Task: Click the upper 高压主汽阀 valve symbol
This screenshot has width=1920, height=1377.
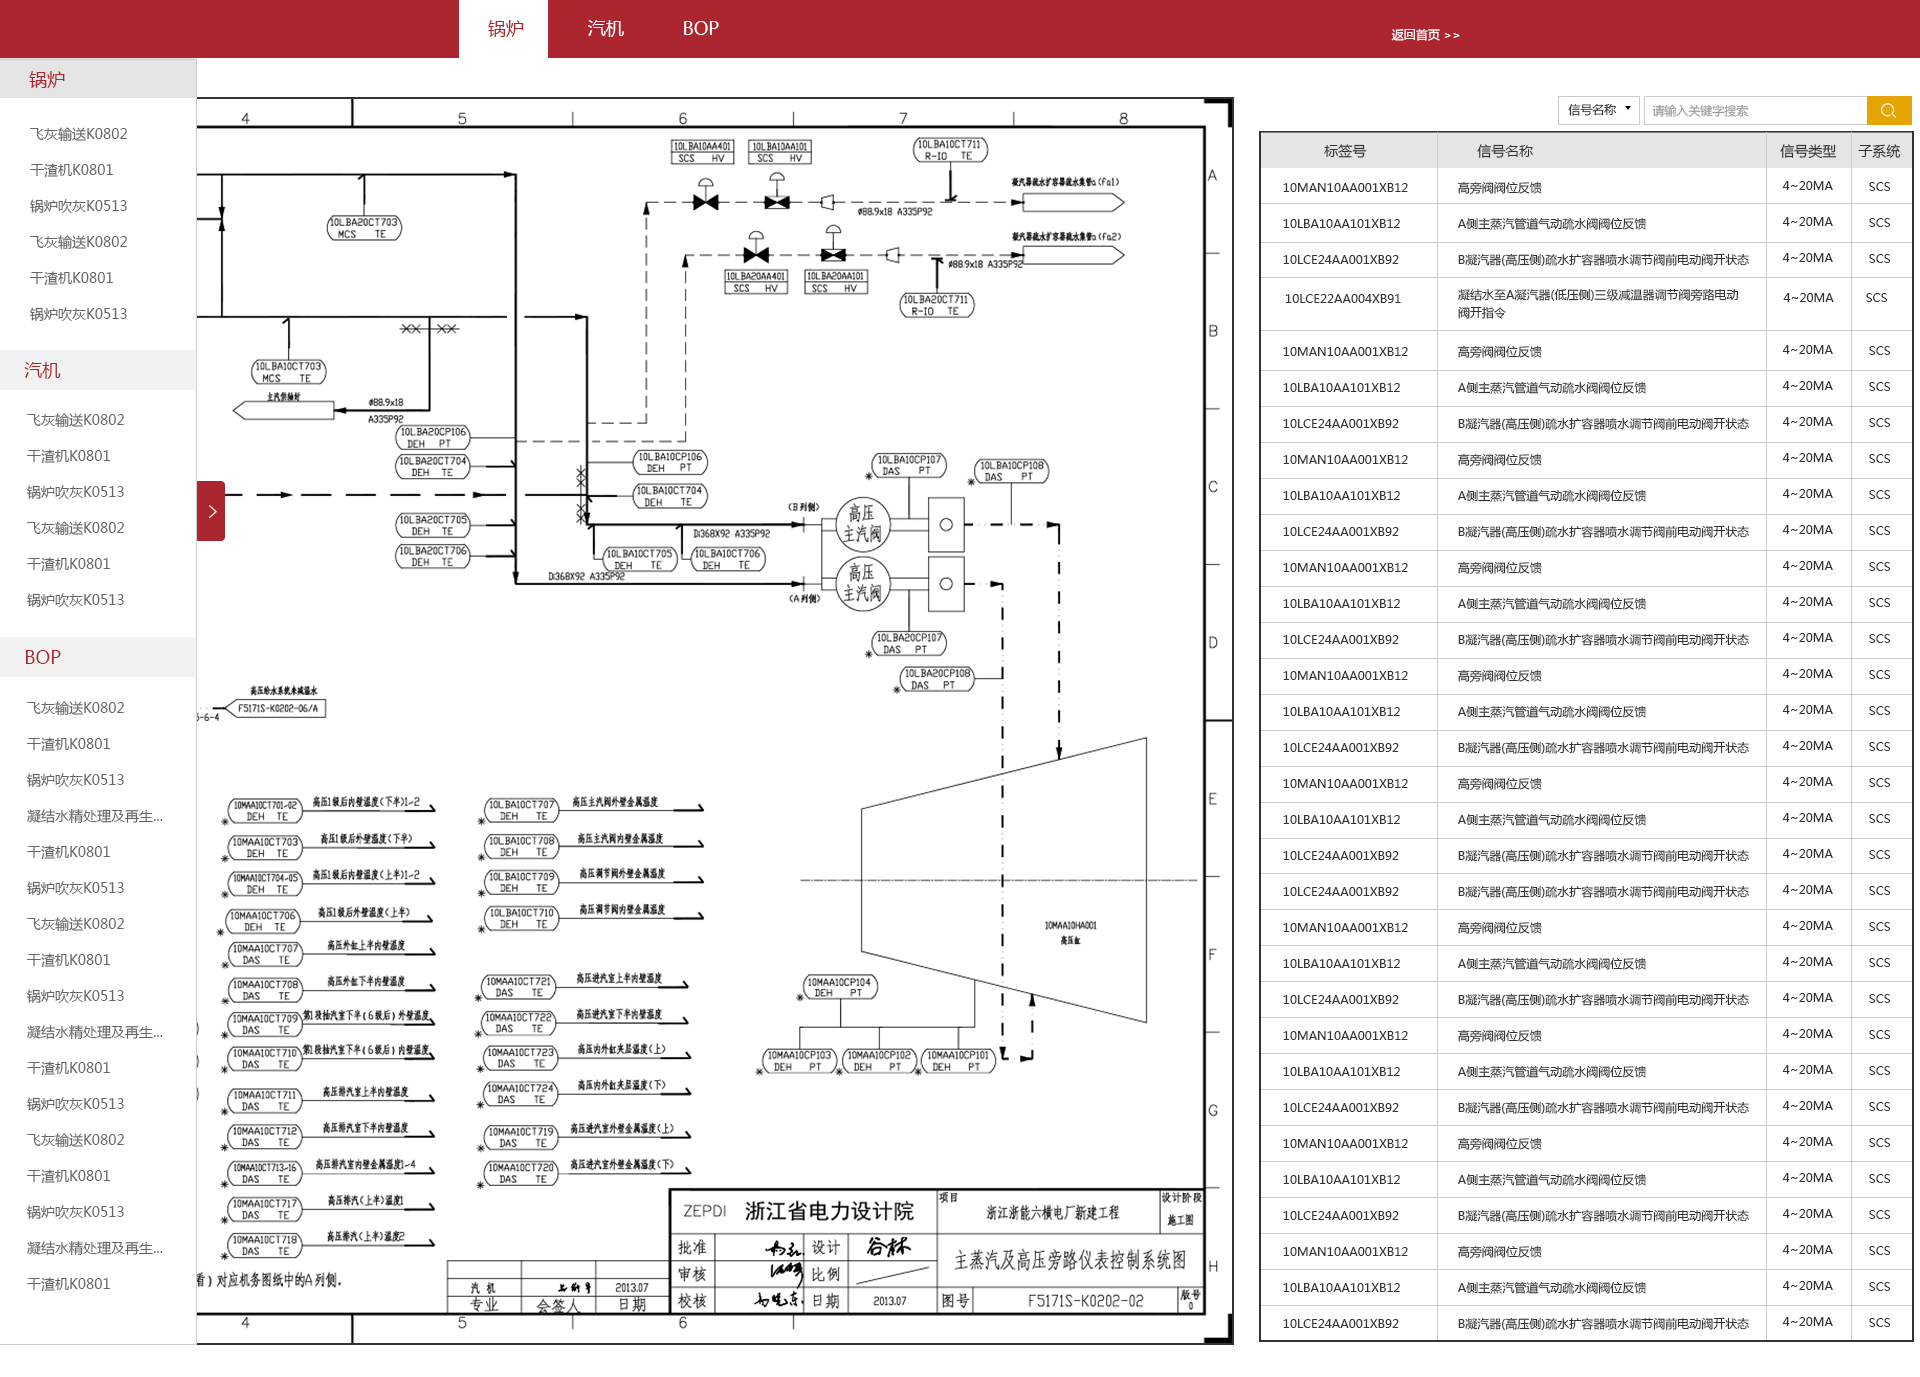Action: (x=862, y=523)
